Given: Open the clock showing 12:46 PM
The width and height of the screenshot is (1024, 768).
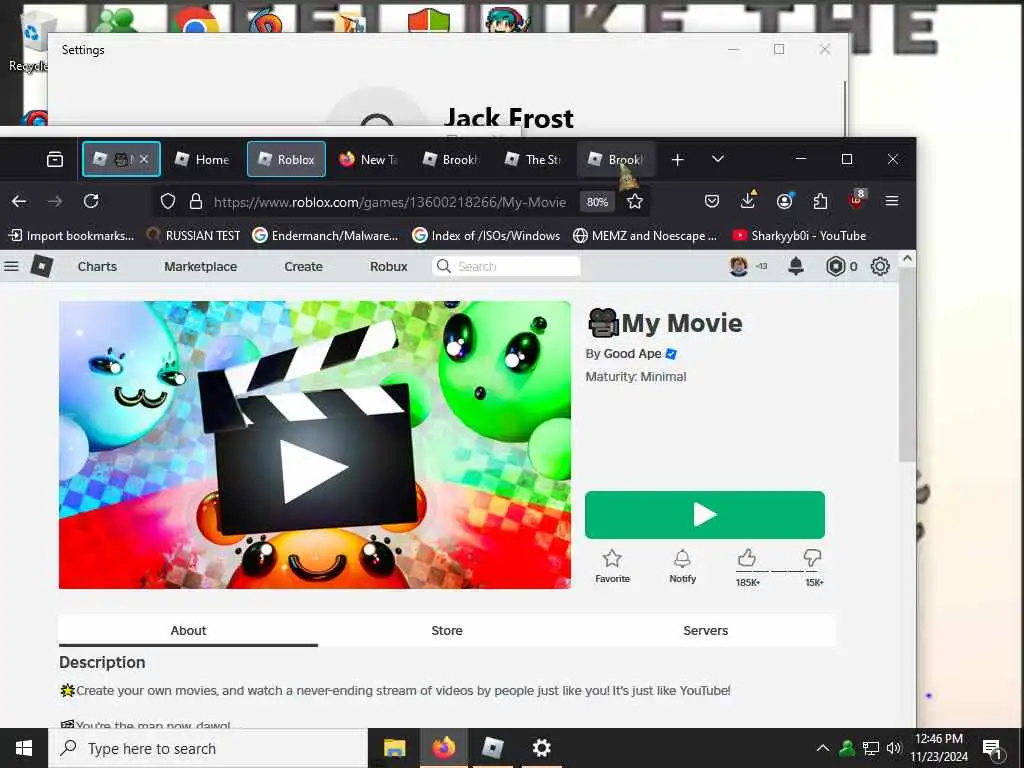Looking at the screenshot, I should pos(938,748).
